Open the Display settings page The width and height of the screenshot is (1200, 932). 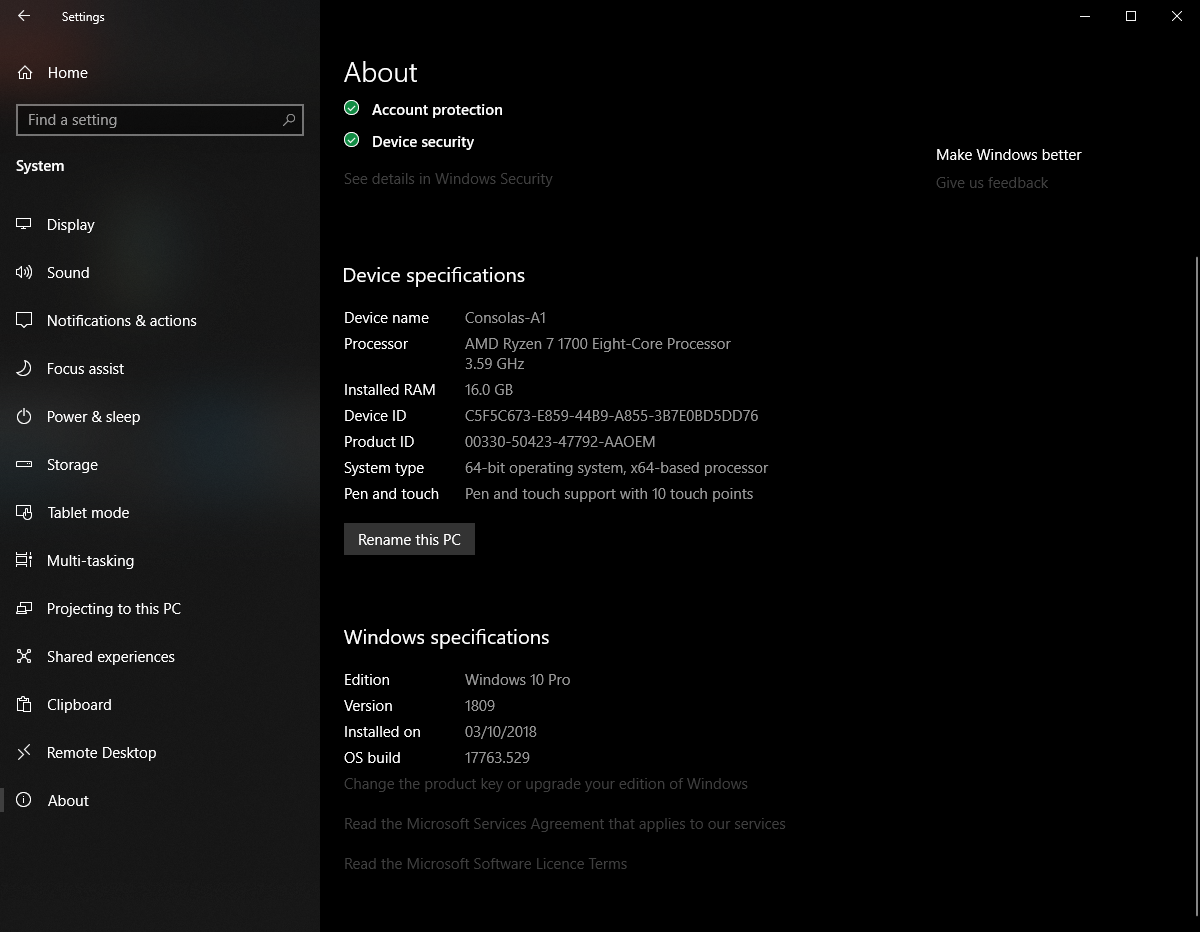pyautogui.click(x=160, y=225)
